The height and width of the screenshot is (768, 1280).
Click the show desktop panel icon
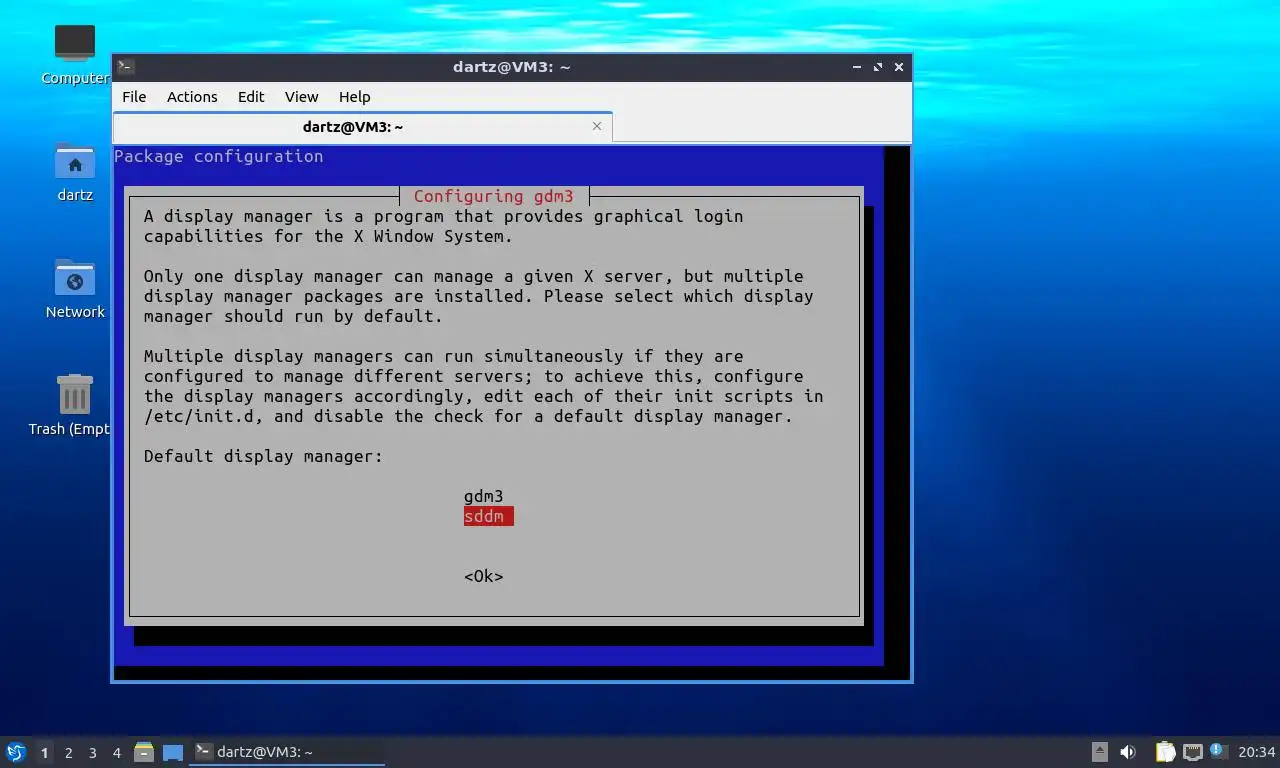pos(173,752)
